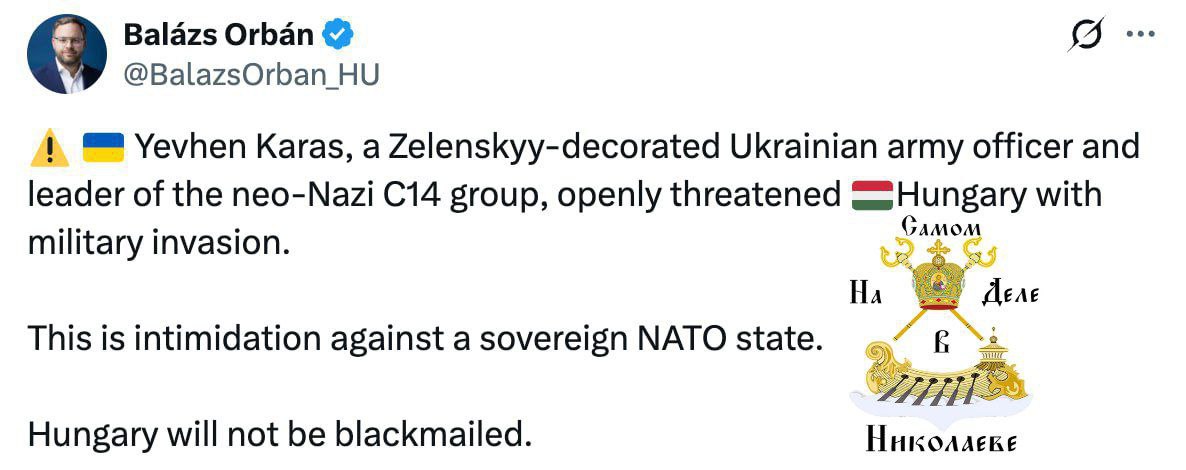Click the watermark word "Николаеве"
Screen dimensions: 1186x470
(x=939, y=441)
